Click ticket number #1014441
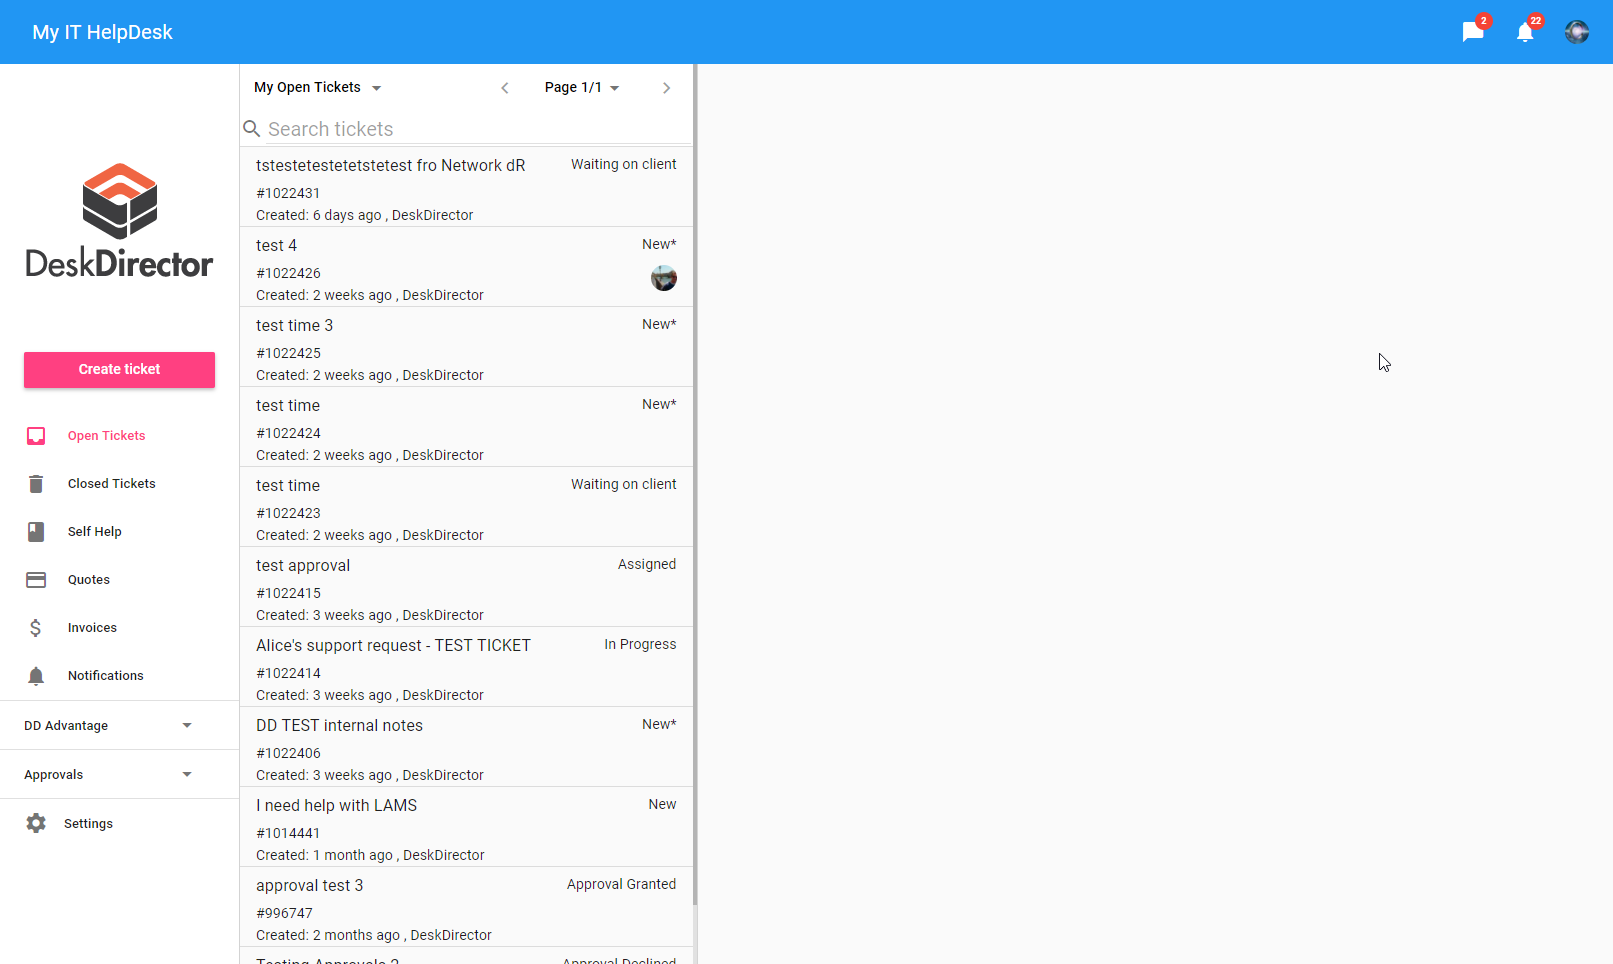The width and height of the screenshot is (1613, 964). pyautogui.click(x=288, y=833)
